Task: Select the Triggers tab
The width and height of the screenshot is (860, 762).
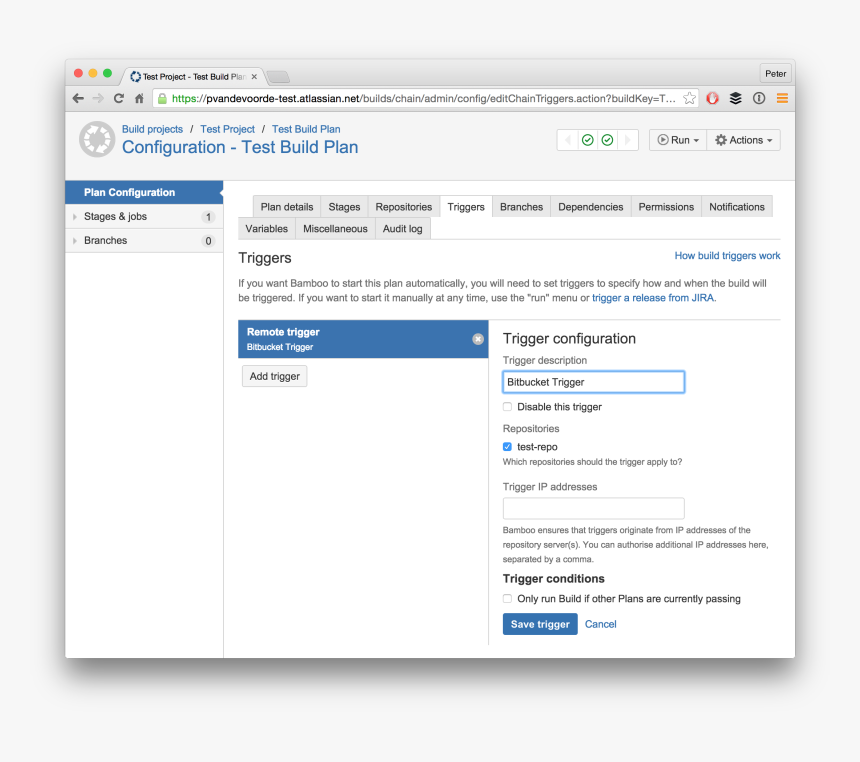Action: [x=466, y=207]
